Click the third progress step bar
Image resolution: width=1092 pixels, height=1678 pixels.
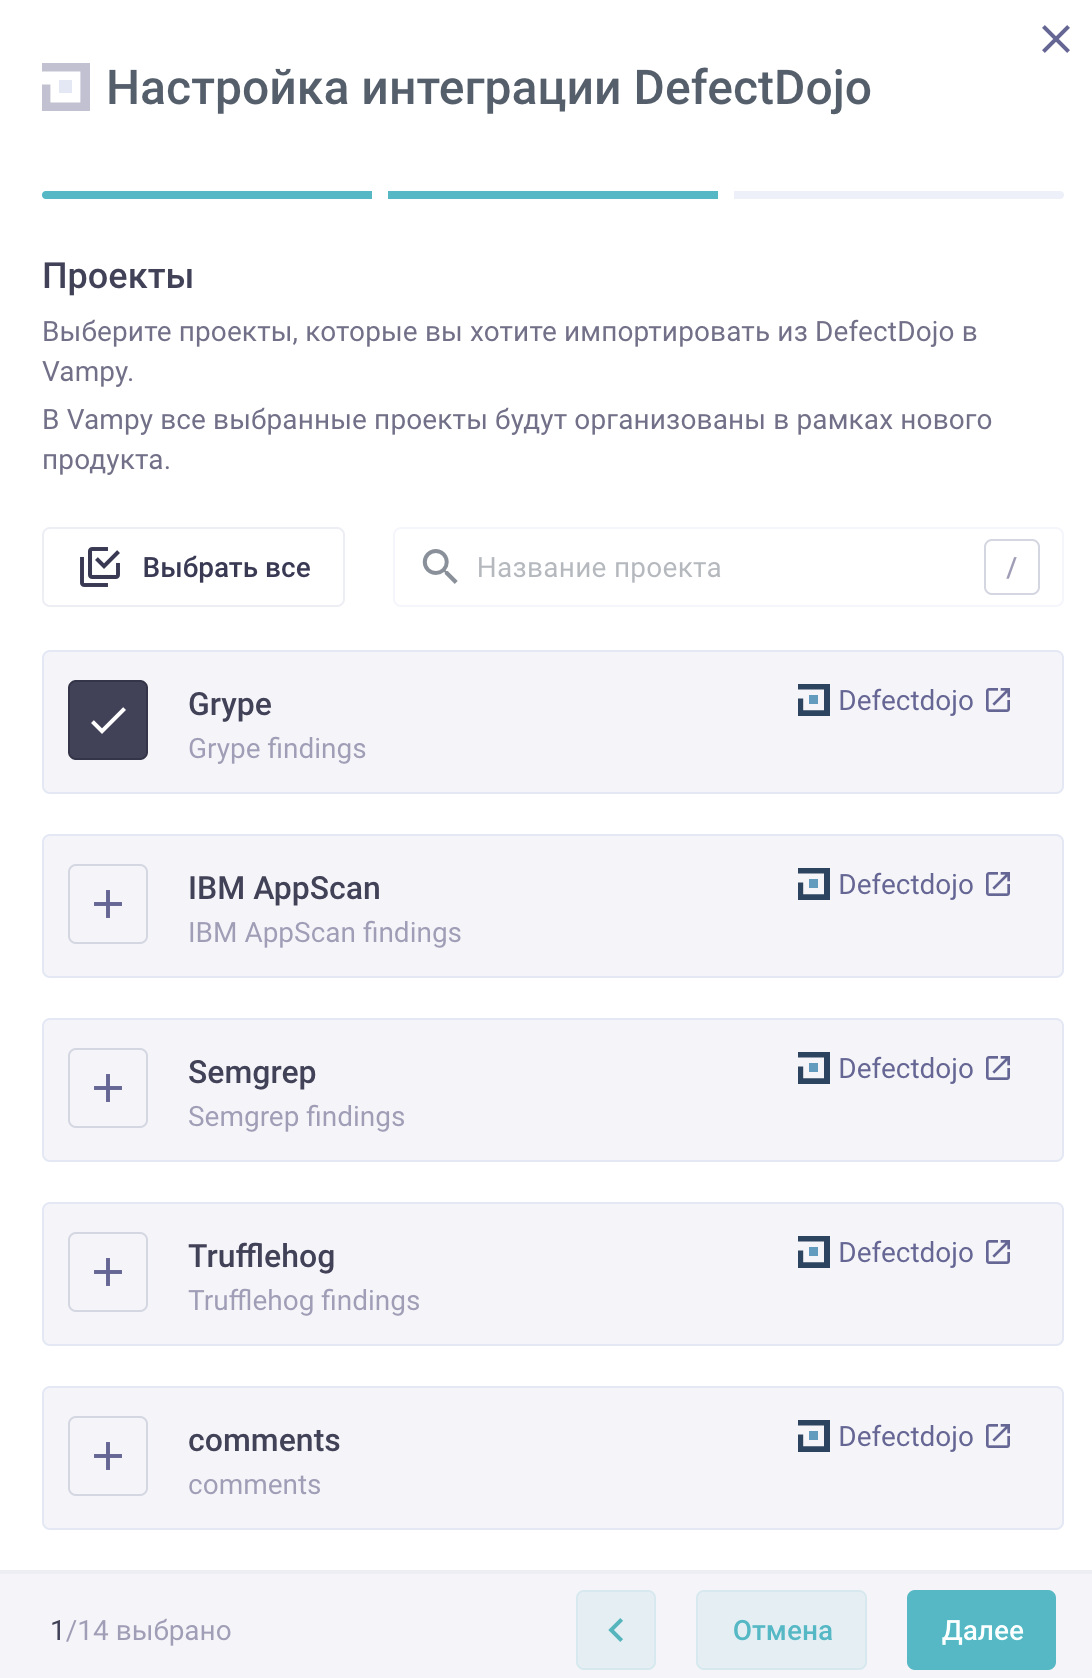tap(898, 195)
